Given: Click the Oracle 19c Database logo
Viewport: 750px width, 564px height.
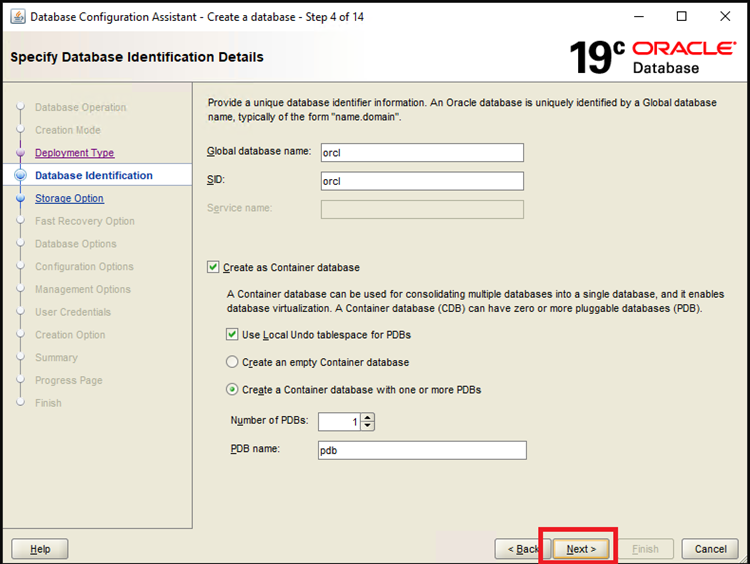Looking at the screenshot, I should click(x=653, y=57).
